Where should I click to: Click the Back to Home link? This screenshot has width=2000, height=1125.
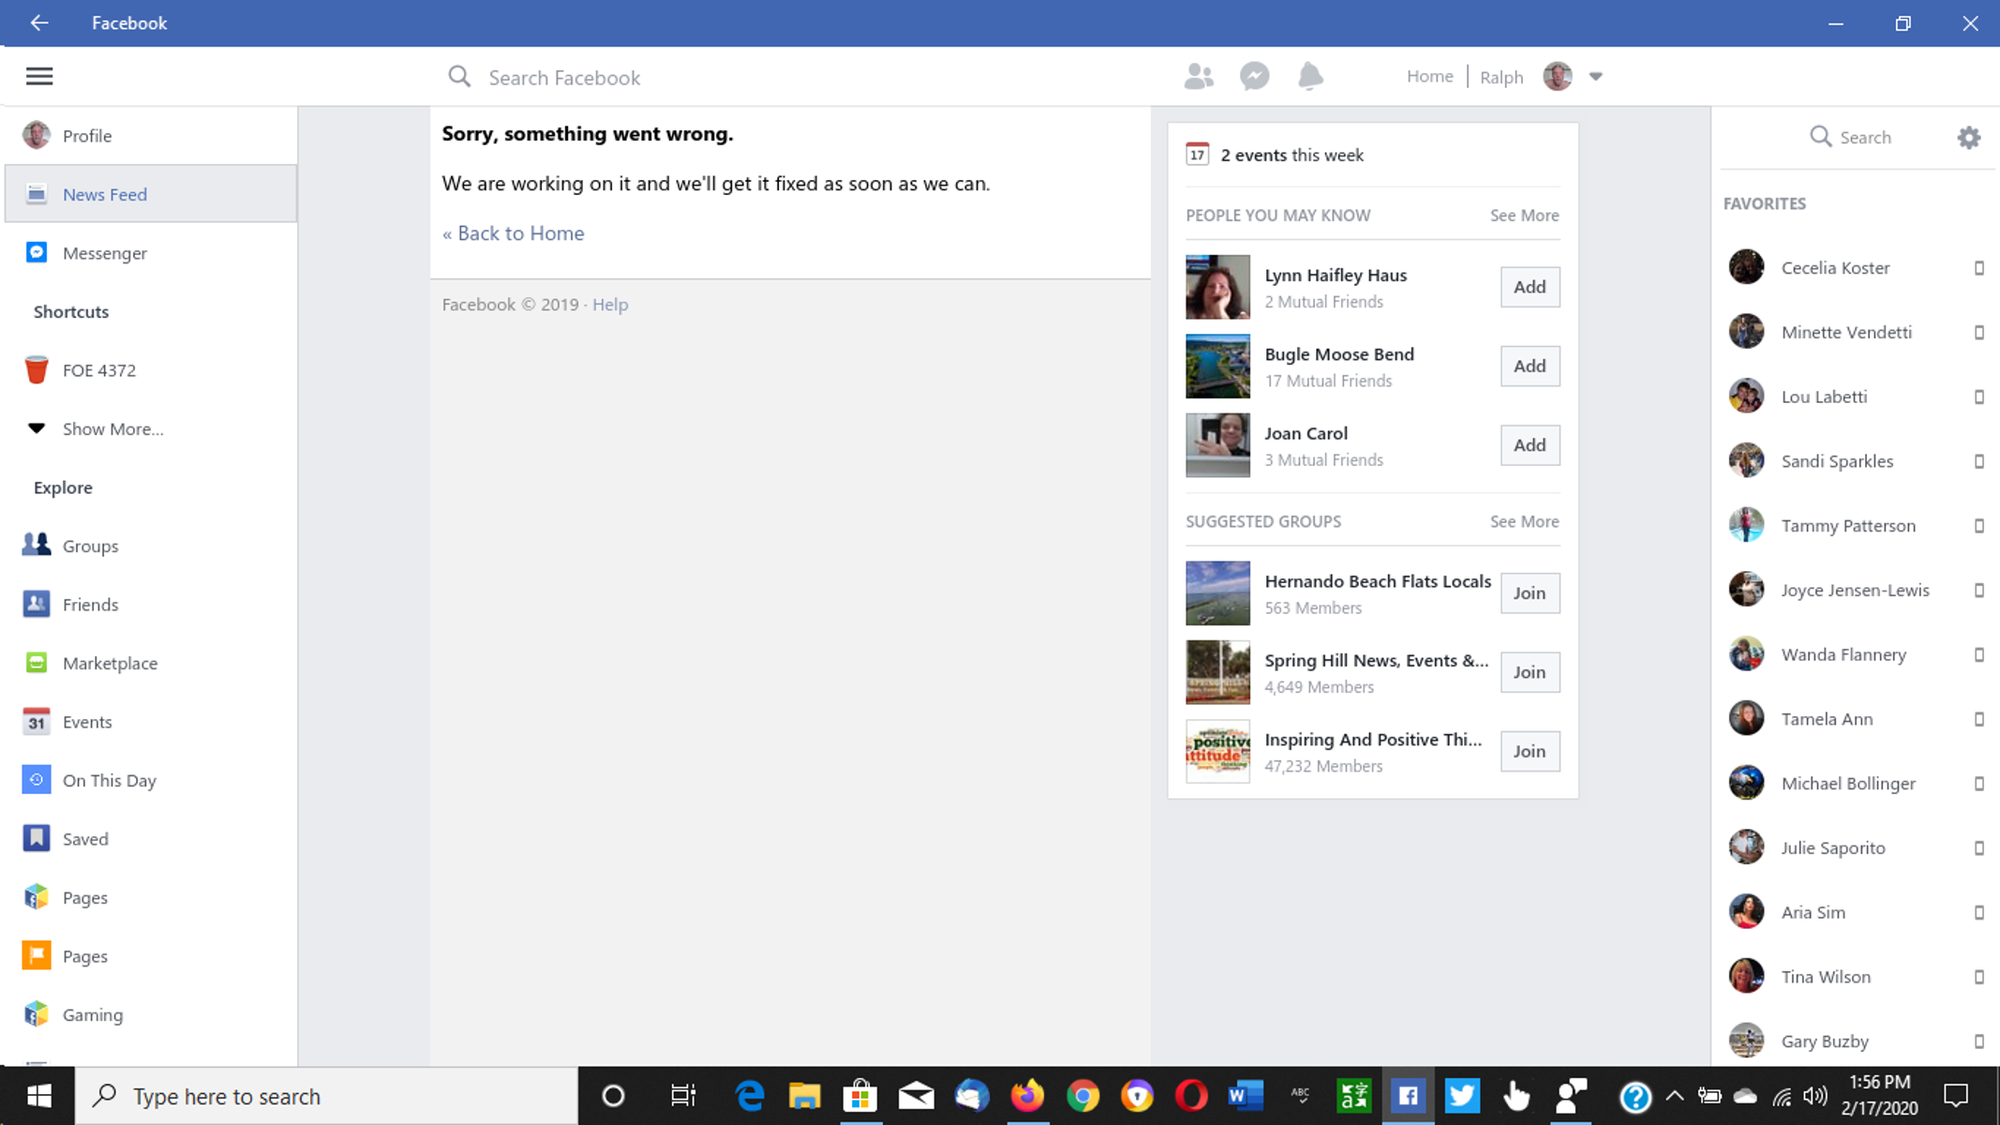point(514,233)
